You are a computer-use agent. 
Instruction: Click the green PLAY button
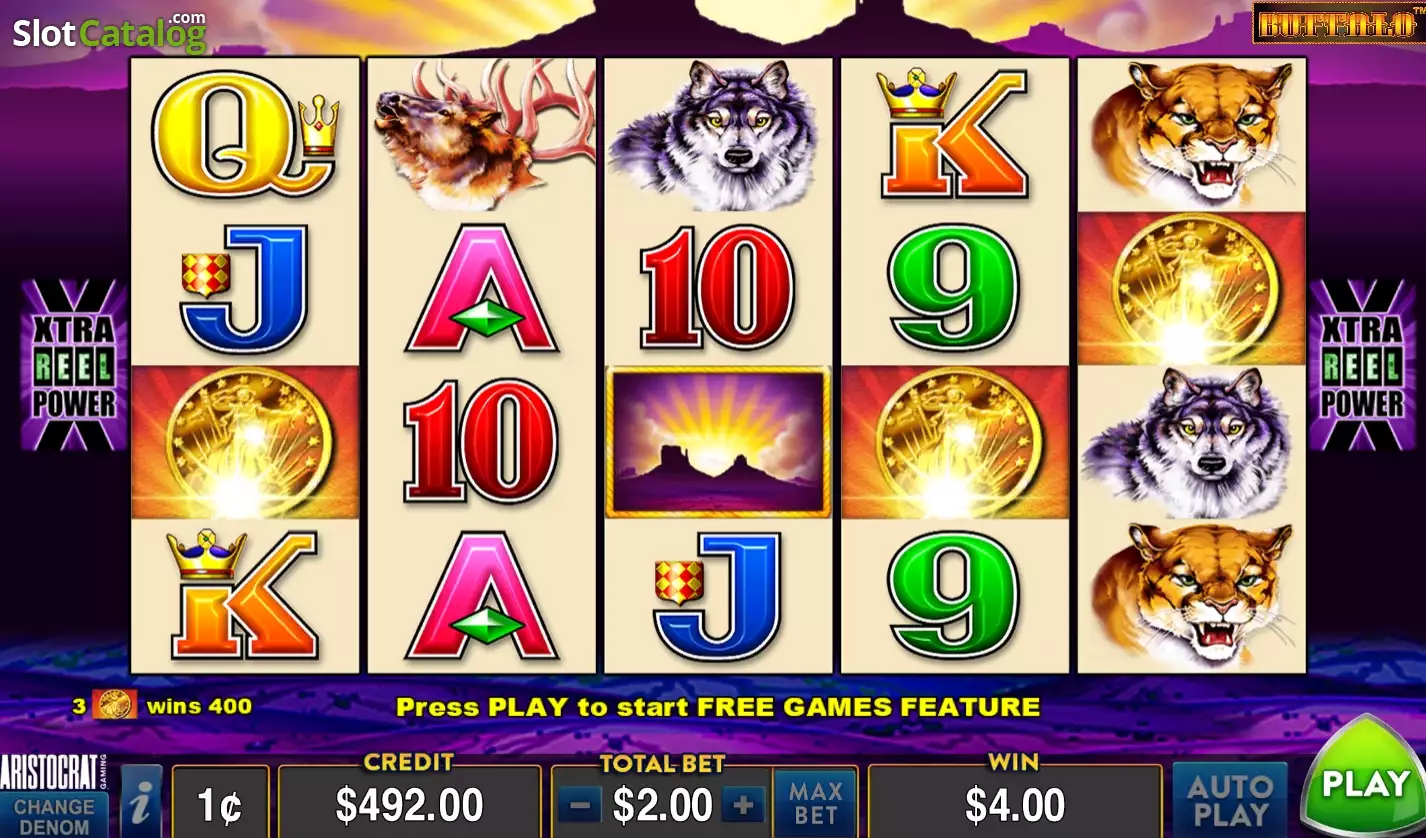[x=1364, y=781]
